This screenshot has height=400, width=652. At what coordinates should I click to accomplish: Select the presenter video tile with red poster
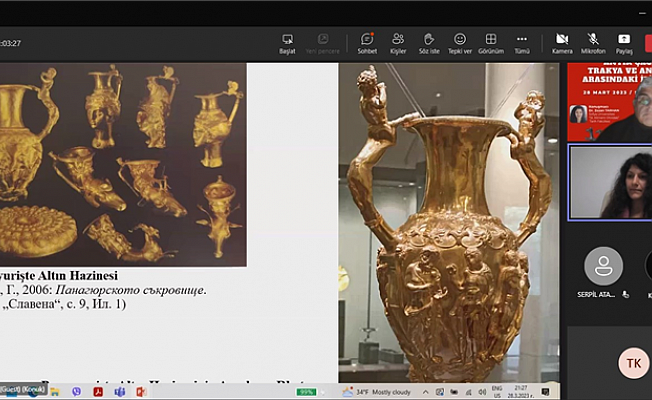click(x=610, y=102)
